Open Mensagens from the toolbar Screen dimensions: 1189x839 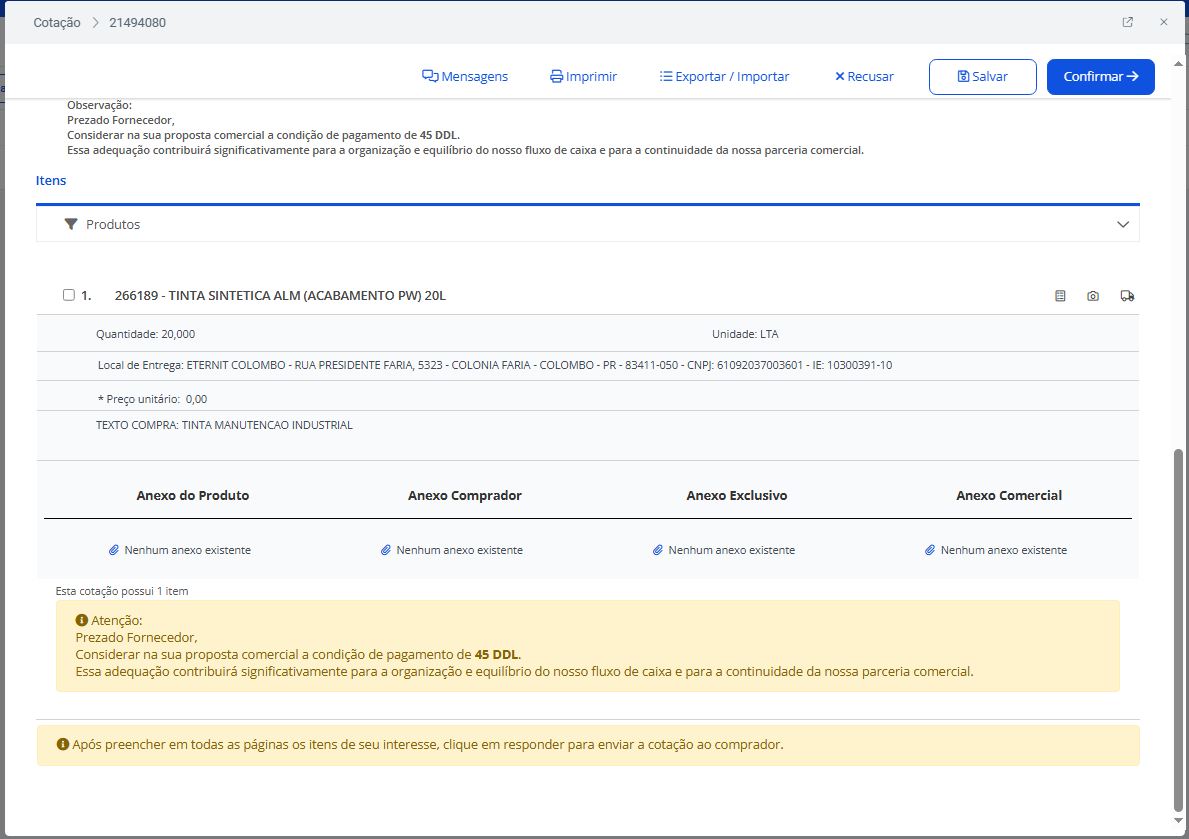pyautogui.click(x=465, y=77)
